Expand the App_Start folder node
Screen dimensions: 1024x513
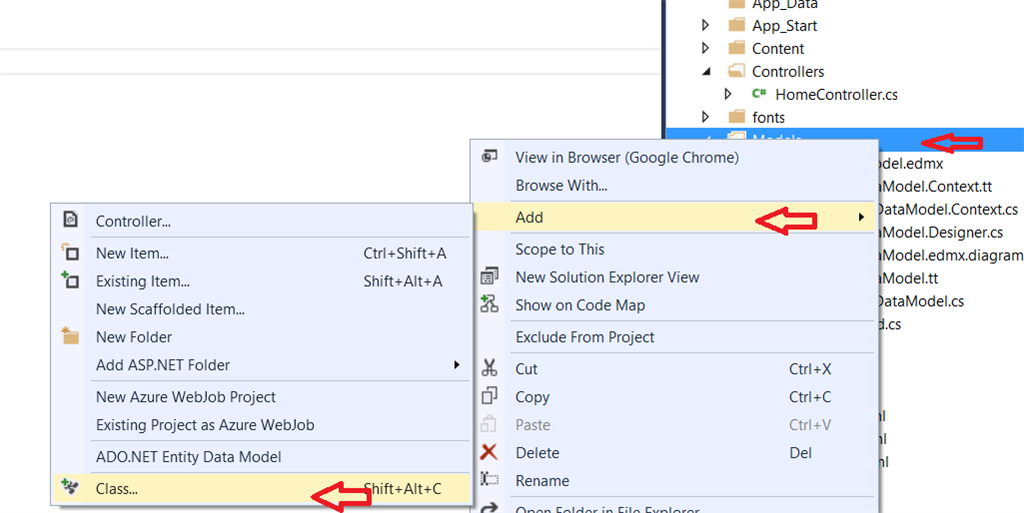point(706,25)
